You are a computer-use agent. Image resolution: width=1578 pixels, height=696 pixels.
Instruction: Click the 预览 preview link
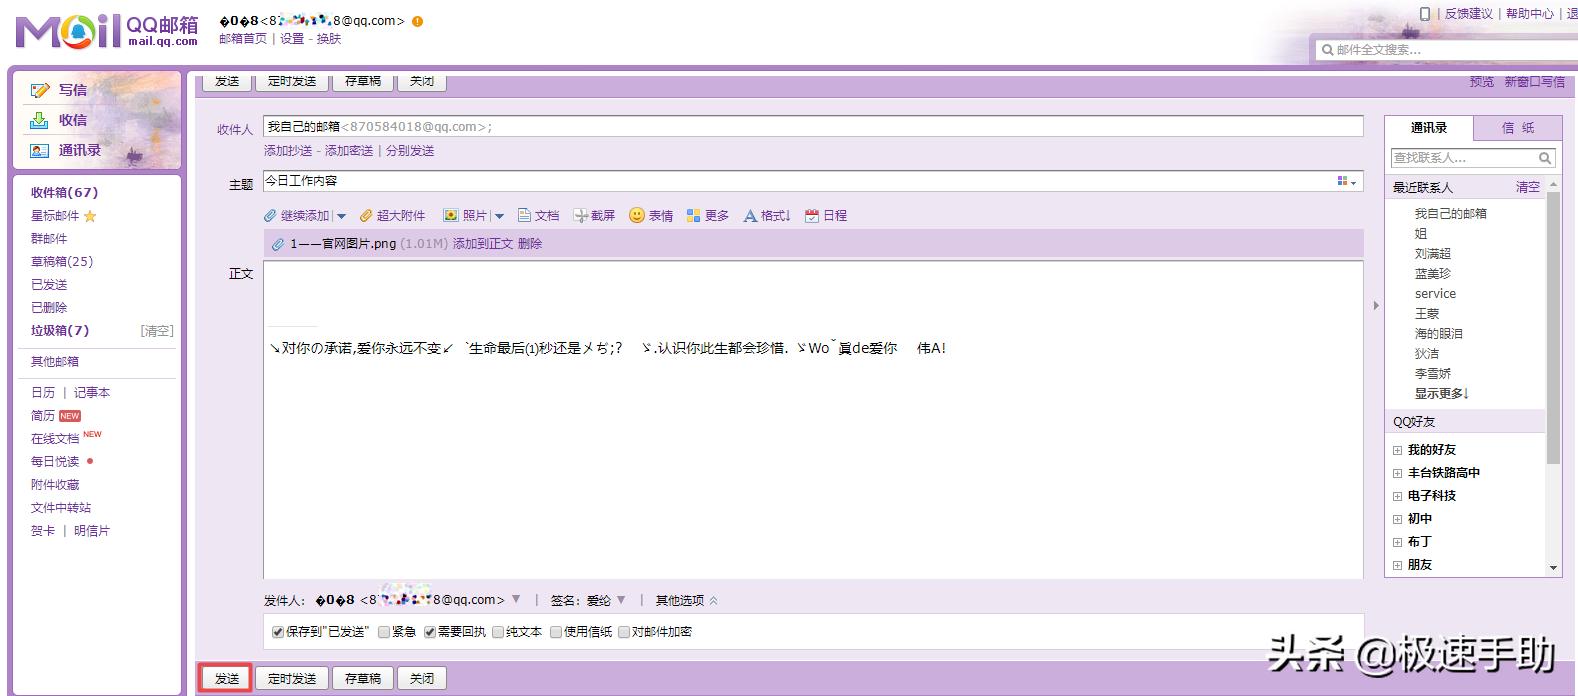tap(1482, 82)
